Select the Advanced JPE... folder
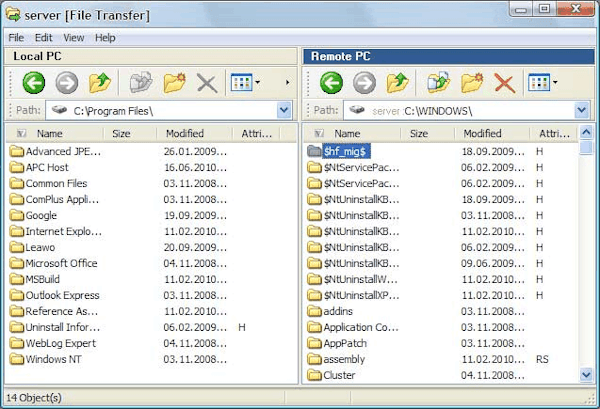This screenshot has height=409, width=600. pyautogui.click(x=64, y=152)
